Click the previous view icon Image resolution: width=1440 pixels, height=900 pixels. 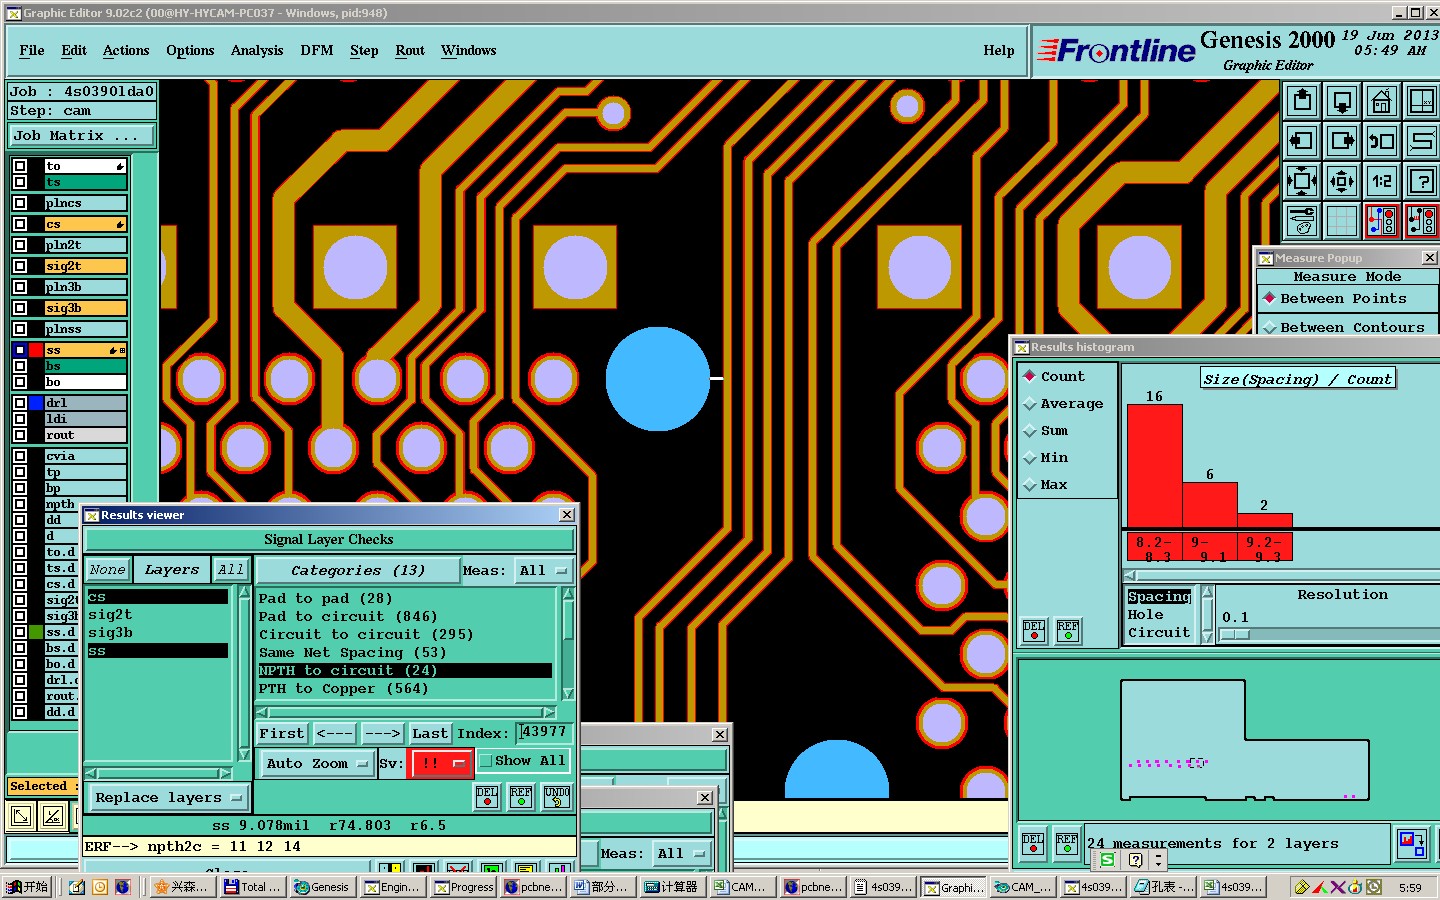1382,141
